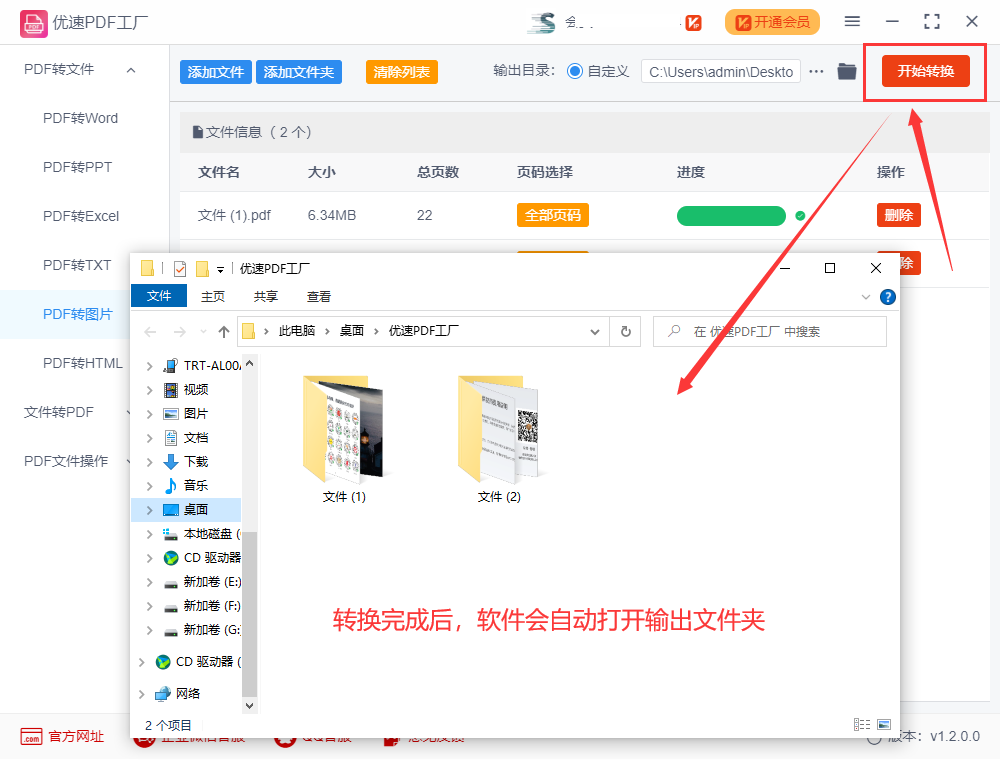Click the 优速PDF工厂 app logo icon
This screenshot has width=1000, height=760.
(x=33, y=24)
